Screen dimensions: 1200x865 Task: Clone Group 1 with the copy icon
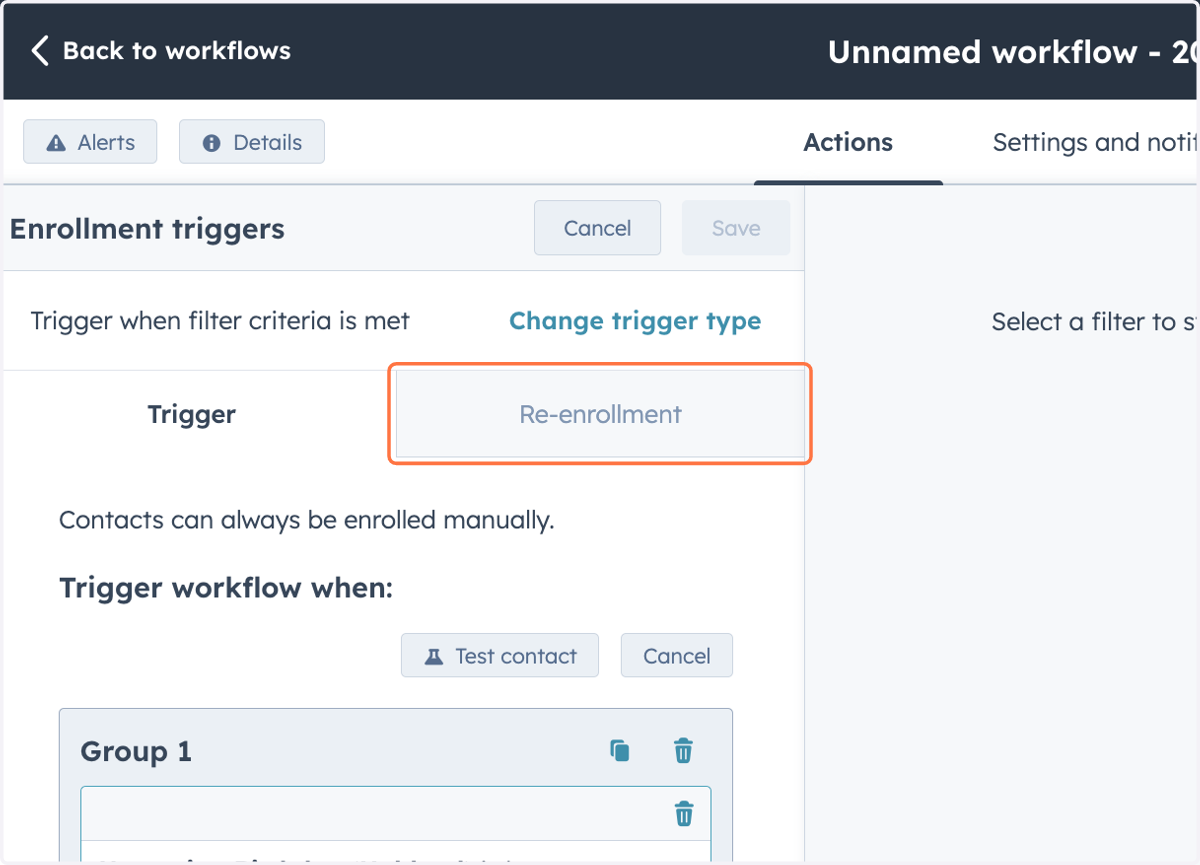pos(620,750)
